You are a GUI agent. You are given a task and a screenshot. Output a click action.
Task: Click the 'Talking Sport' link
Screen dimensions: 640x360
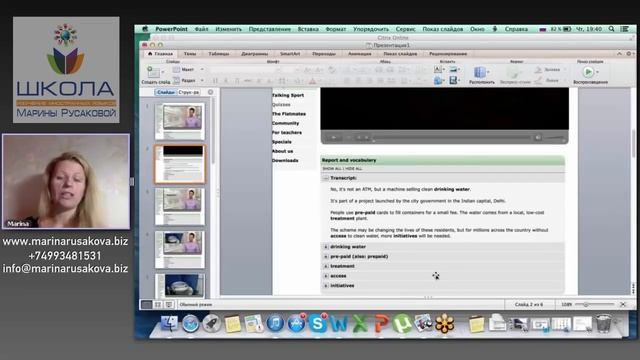point(288,95)
